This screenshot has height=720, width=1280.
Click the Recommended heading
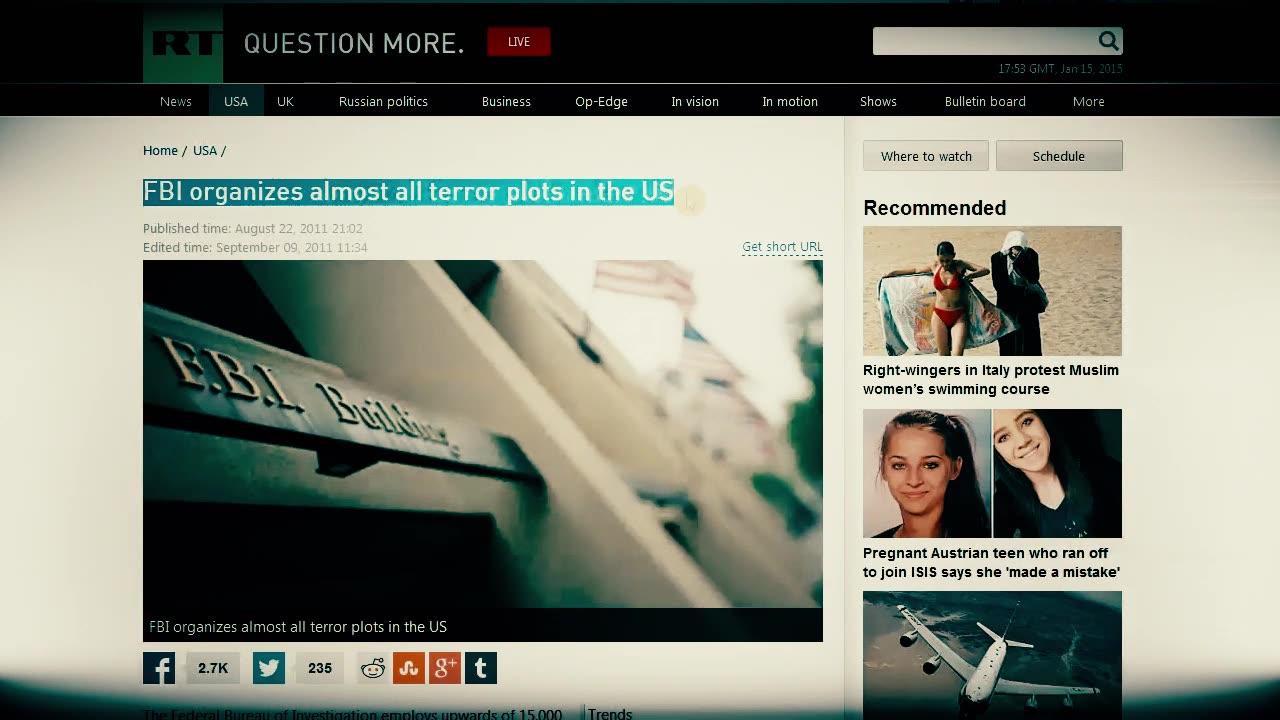pyautogui.click(x=935, y=208)
